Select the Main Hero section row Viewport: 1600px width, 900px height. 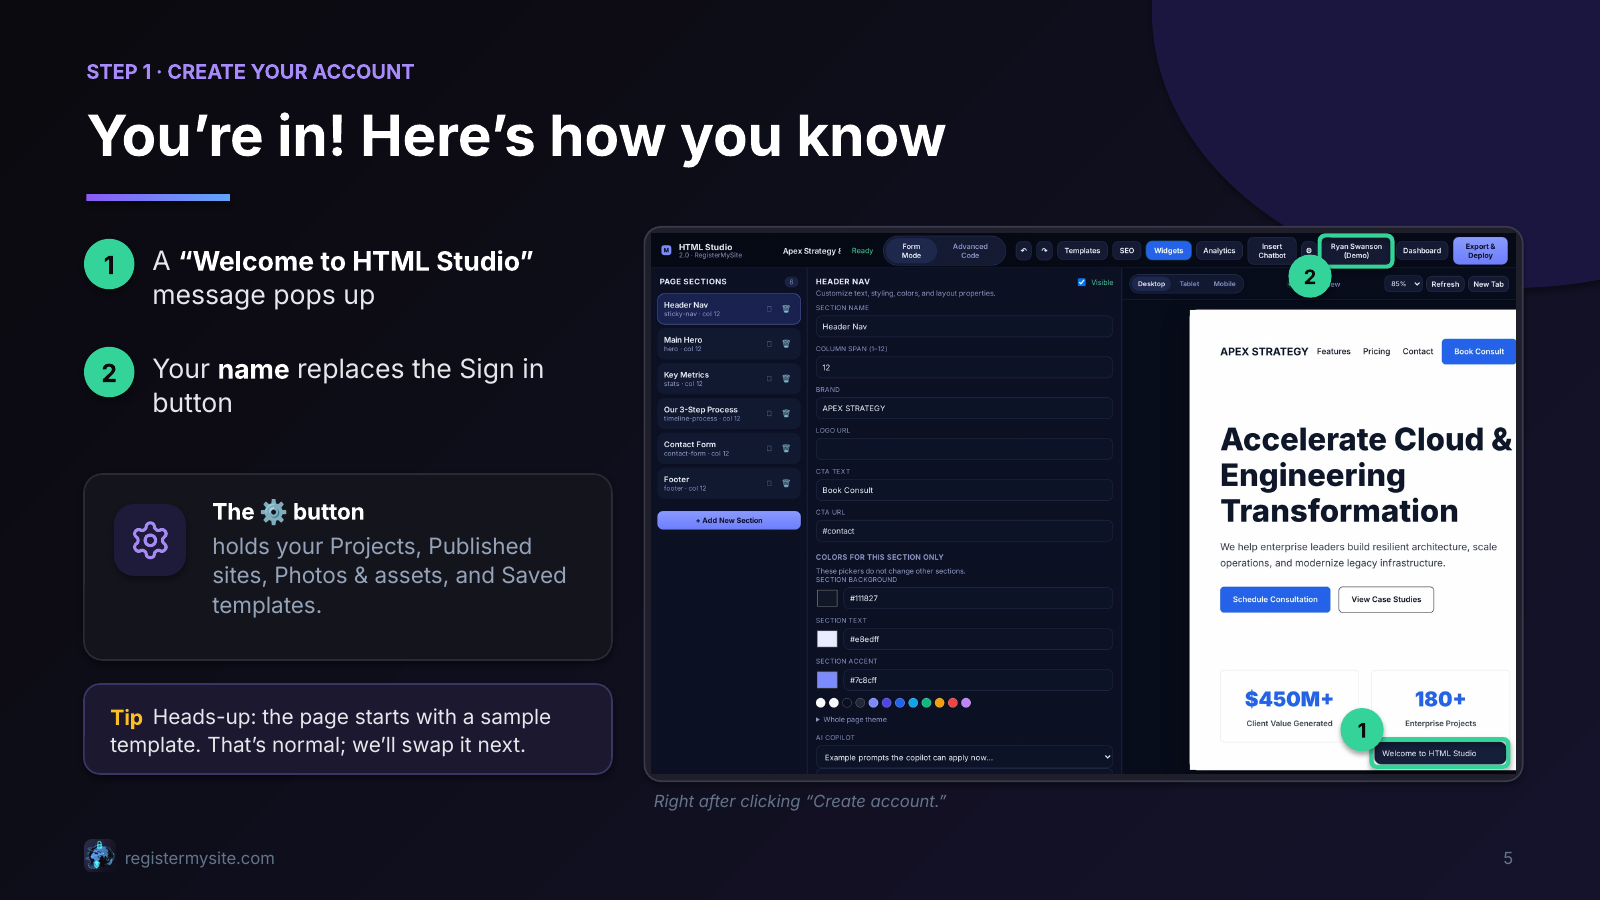click(x=729, y=344)
